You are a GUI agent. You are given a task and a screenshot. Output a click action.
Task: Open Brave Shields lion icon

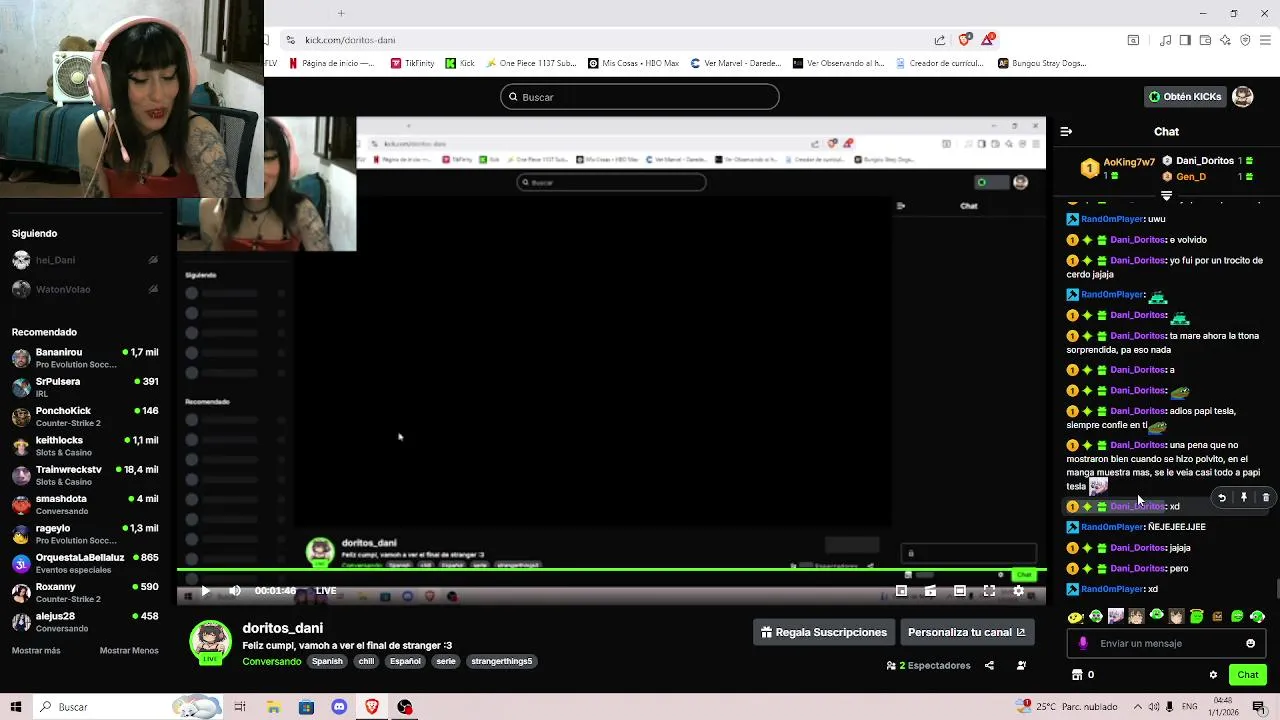964,40
